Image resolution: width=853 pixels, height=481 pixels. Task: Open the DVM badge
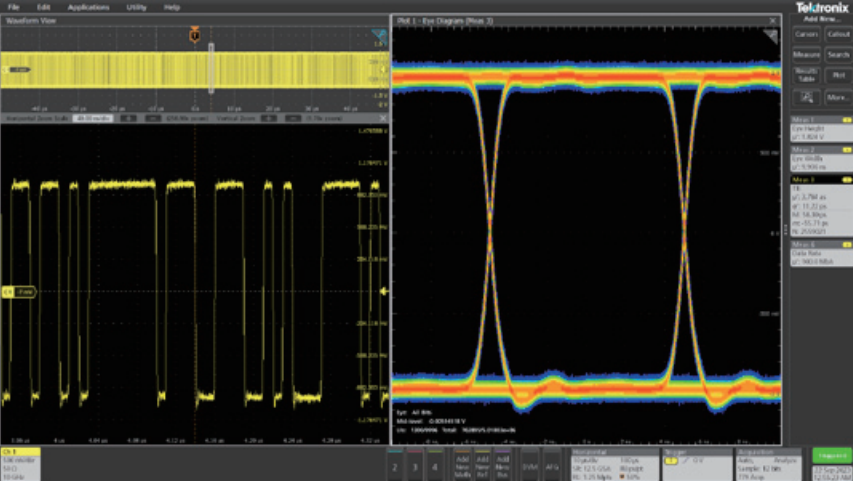coord(531,466)
